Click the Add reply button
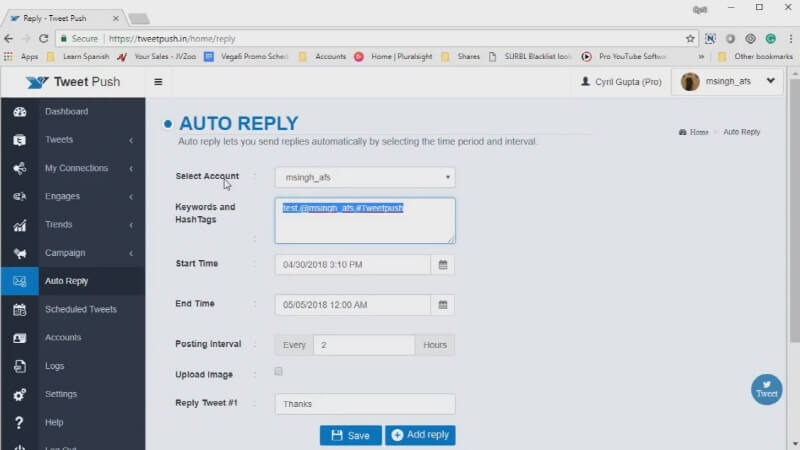This screenshot has width=800, height=450. [420, 435]
